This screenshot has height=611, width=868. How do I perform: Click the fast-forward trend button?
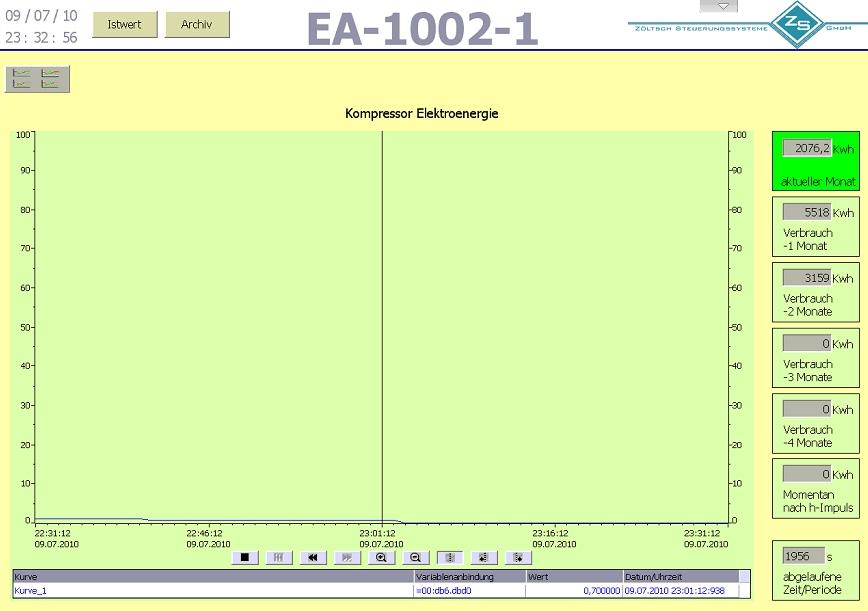click(x=346, y=558)
